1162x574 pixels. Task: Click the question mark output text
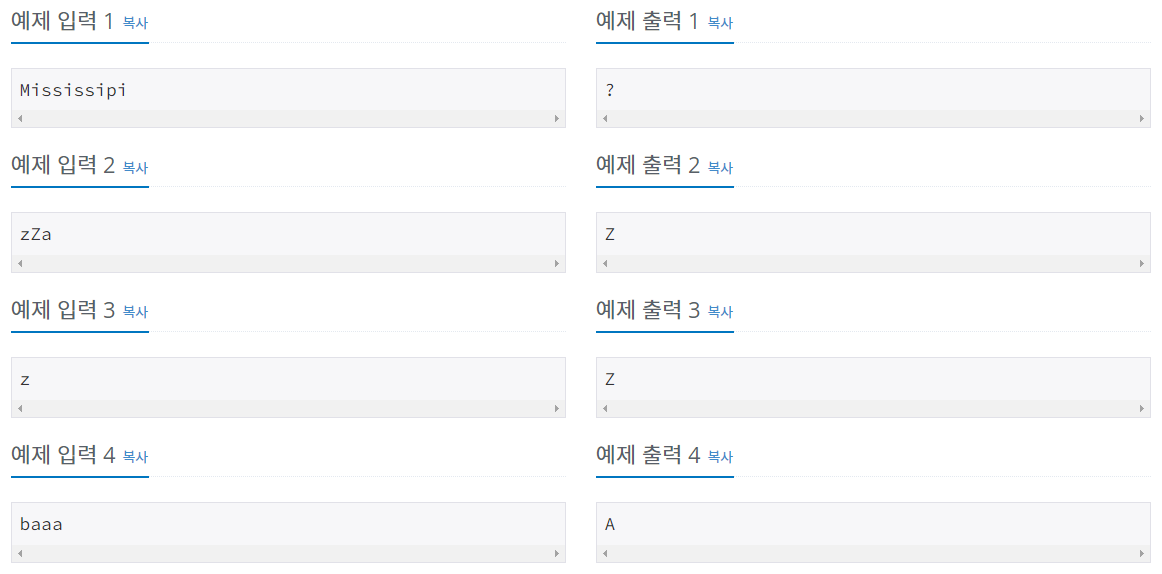610,90
